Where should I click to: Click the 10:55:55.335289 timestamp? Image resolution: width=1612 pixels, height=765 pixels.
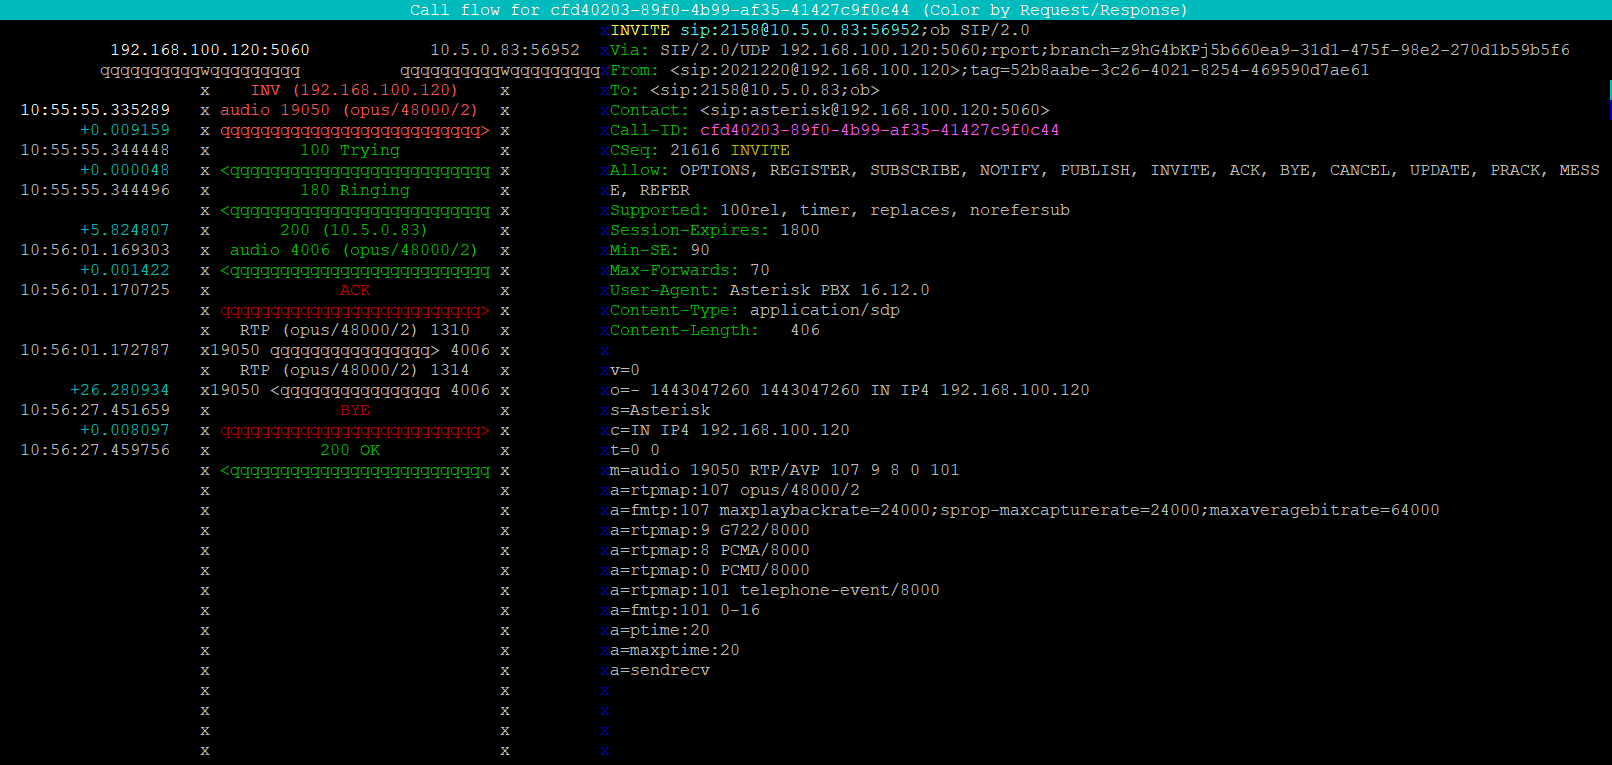click(x=95, y=110)
